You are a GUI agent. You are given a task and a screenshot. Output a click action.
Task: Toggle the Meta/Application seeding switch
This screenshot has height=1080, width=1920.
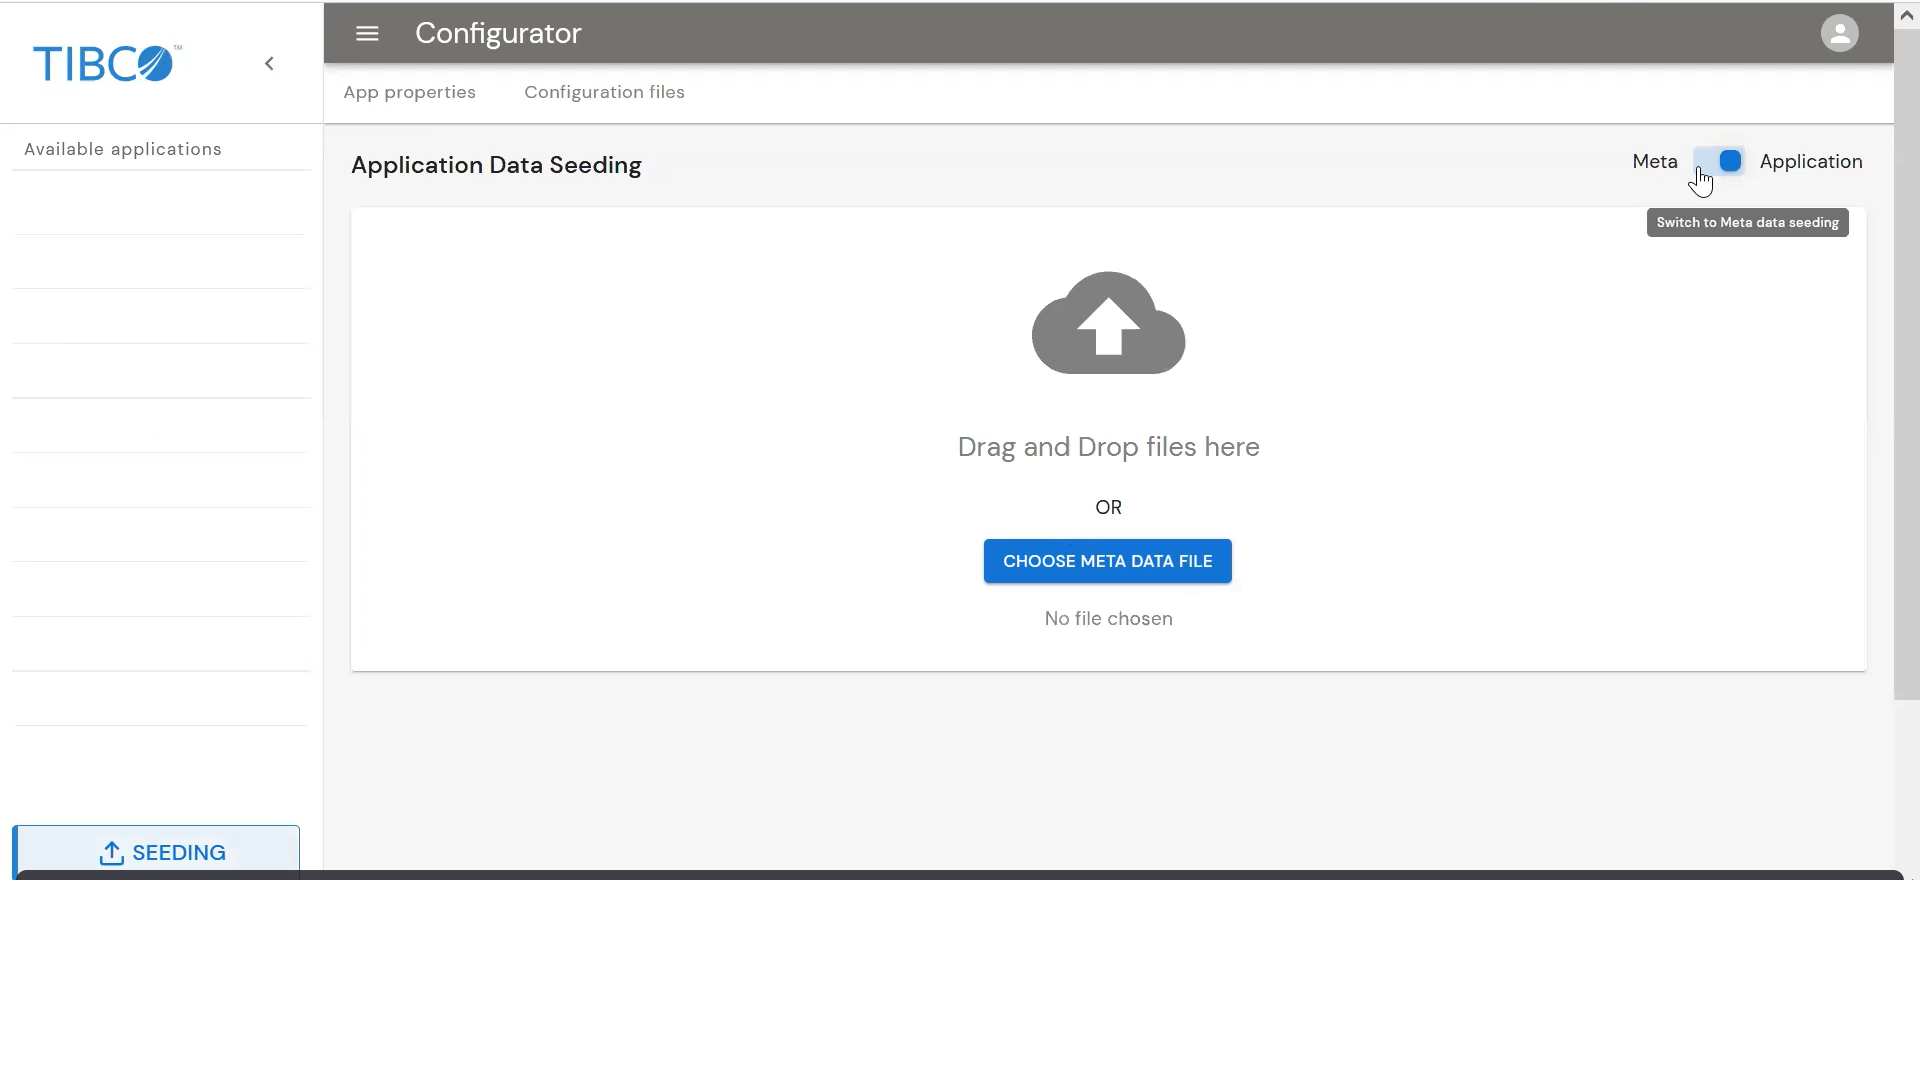tap(1720, 161)
